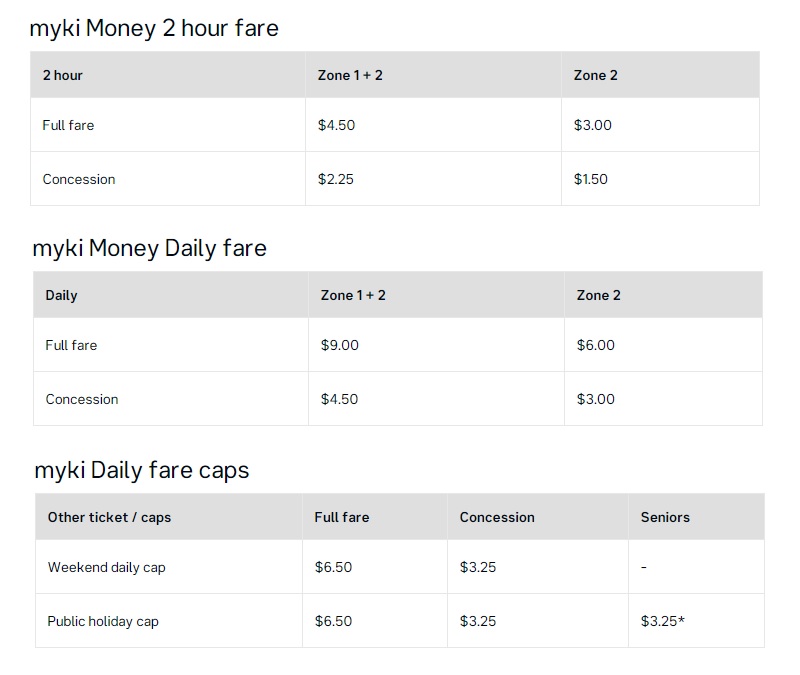The width and height of the screenshot is (800, 675).
Task: Click the "myki Money 2 hour fare" heading
Action: coord(154,28)
